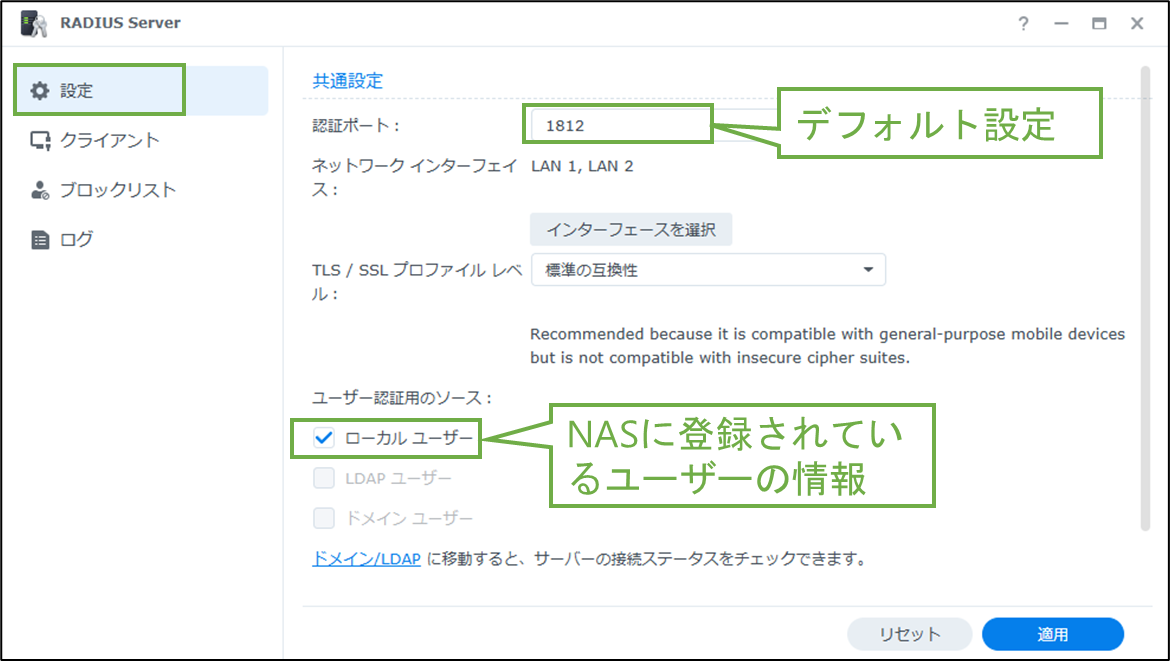The height and width of the screenshot is (661, 1170).
Task: Enable the LDAP ユーザー checkbox
Action: tap(323, 478)
